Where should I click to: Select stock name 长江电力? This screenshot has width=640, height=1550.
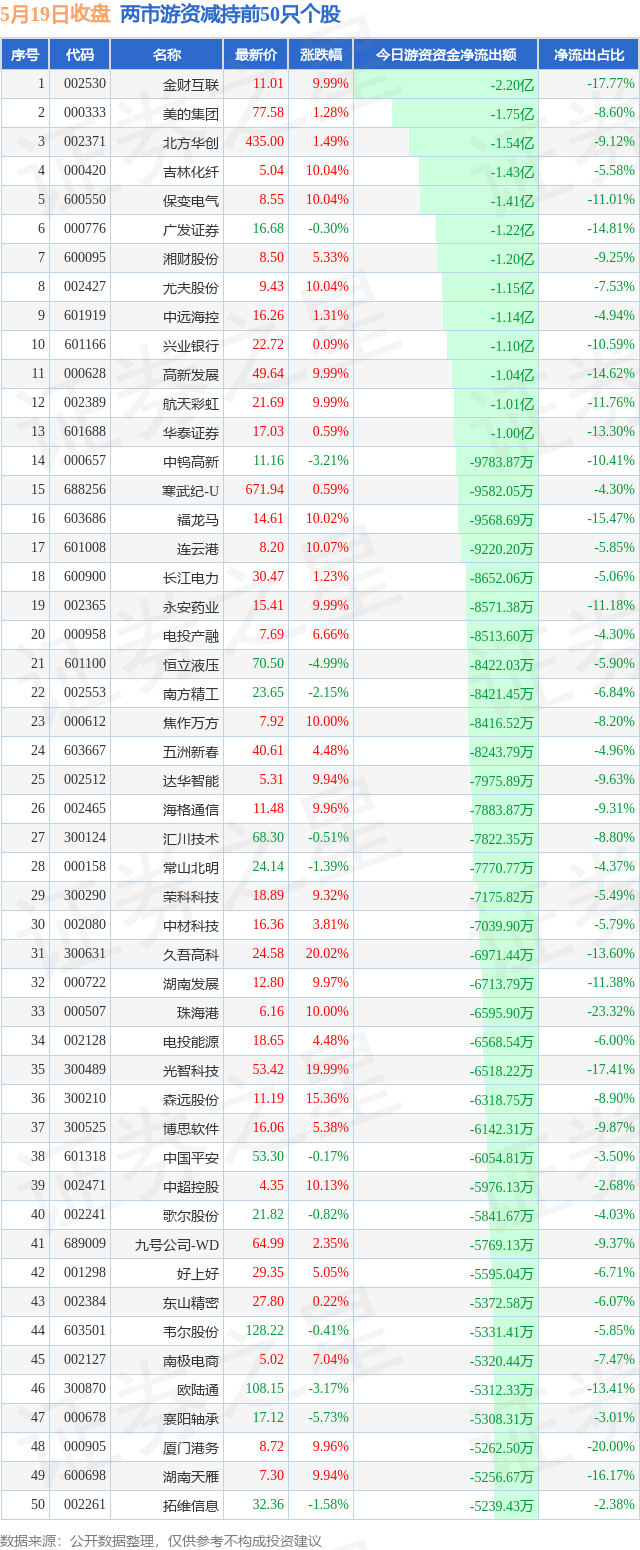pyautogui.click(x=192, y=577)
